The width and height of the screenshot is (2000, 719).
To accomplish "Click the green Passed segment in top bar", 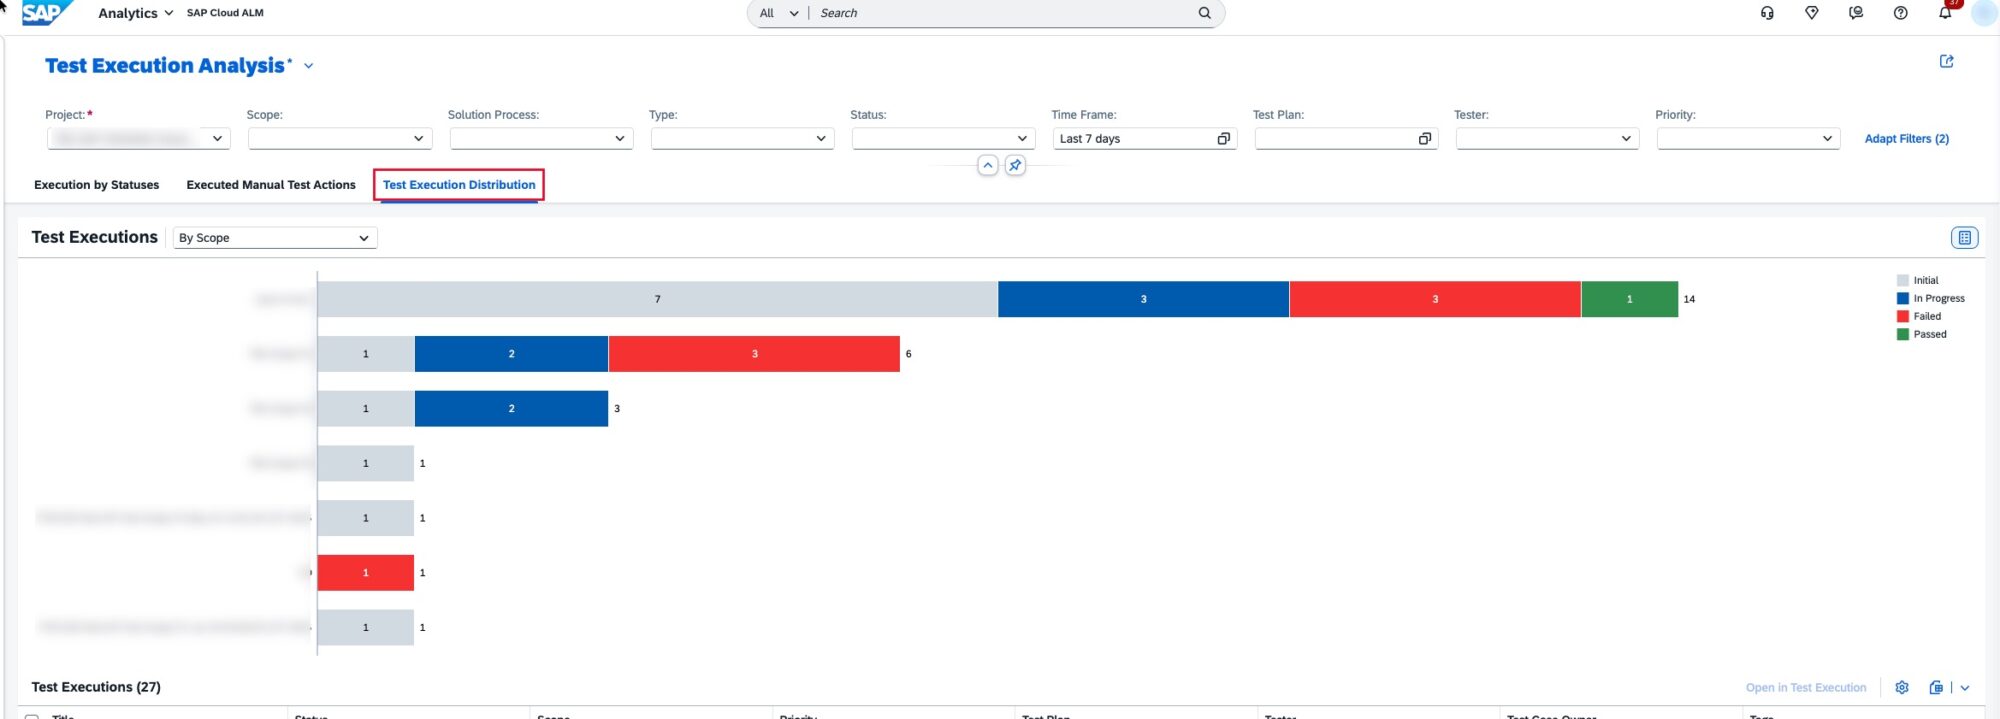I will pyautogui.click(x=1629, y=299).
